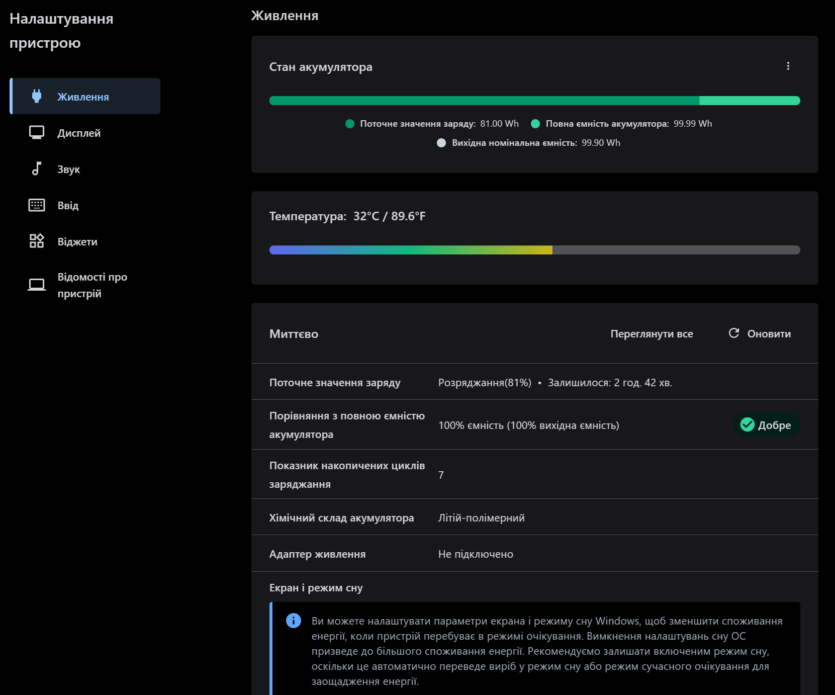Click the battery charge progress bar
Viewport: 835px width, 695px height.
pyautogui.click(x=535, y=101)
